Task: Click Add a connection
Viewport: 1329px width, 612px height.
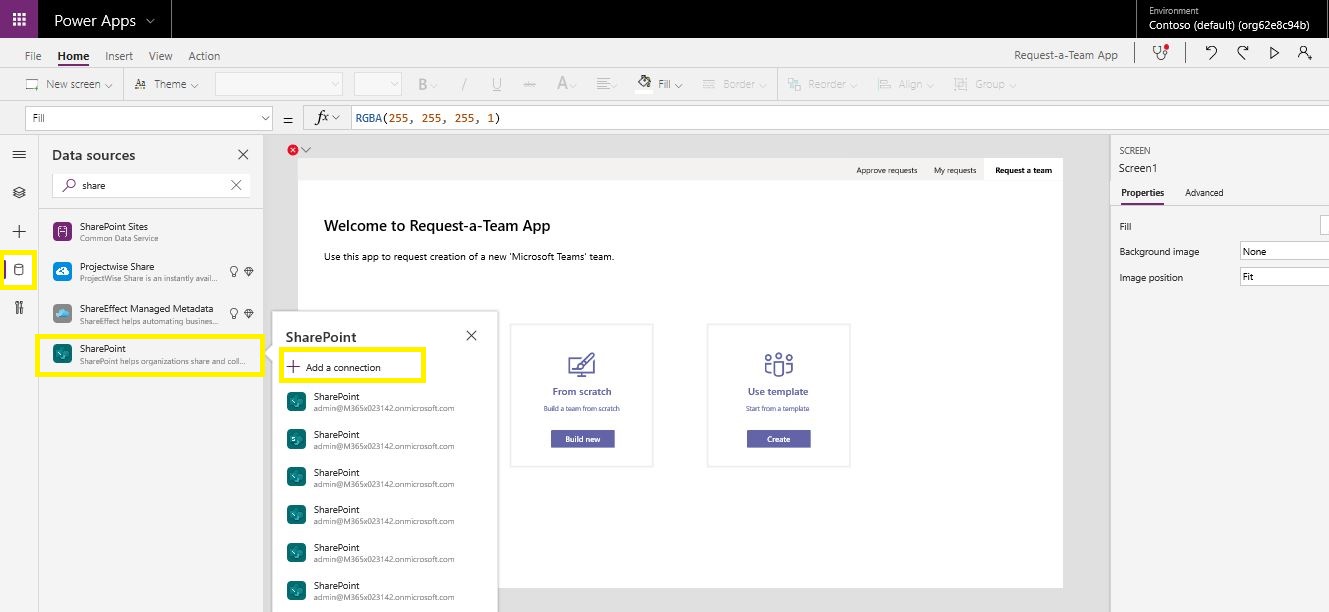Action: point(353,367)
